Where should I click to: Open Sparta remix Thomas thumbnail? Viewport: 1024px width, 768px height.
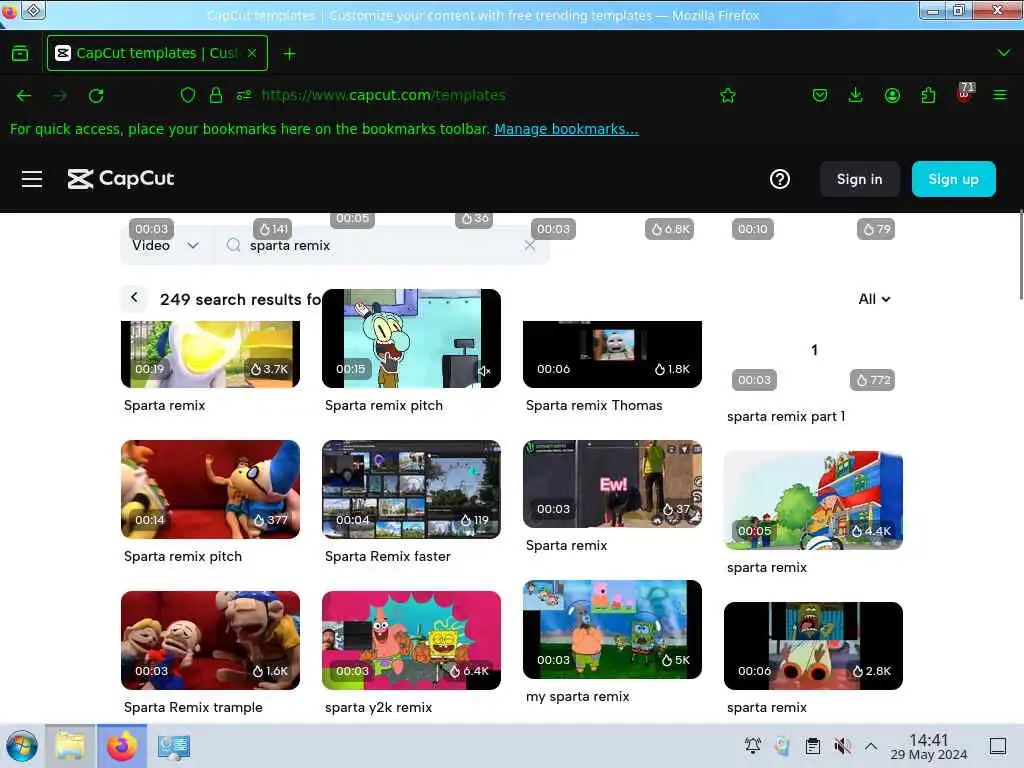coord(612,354)
